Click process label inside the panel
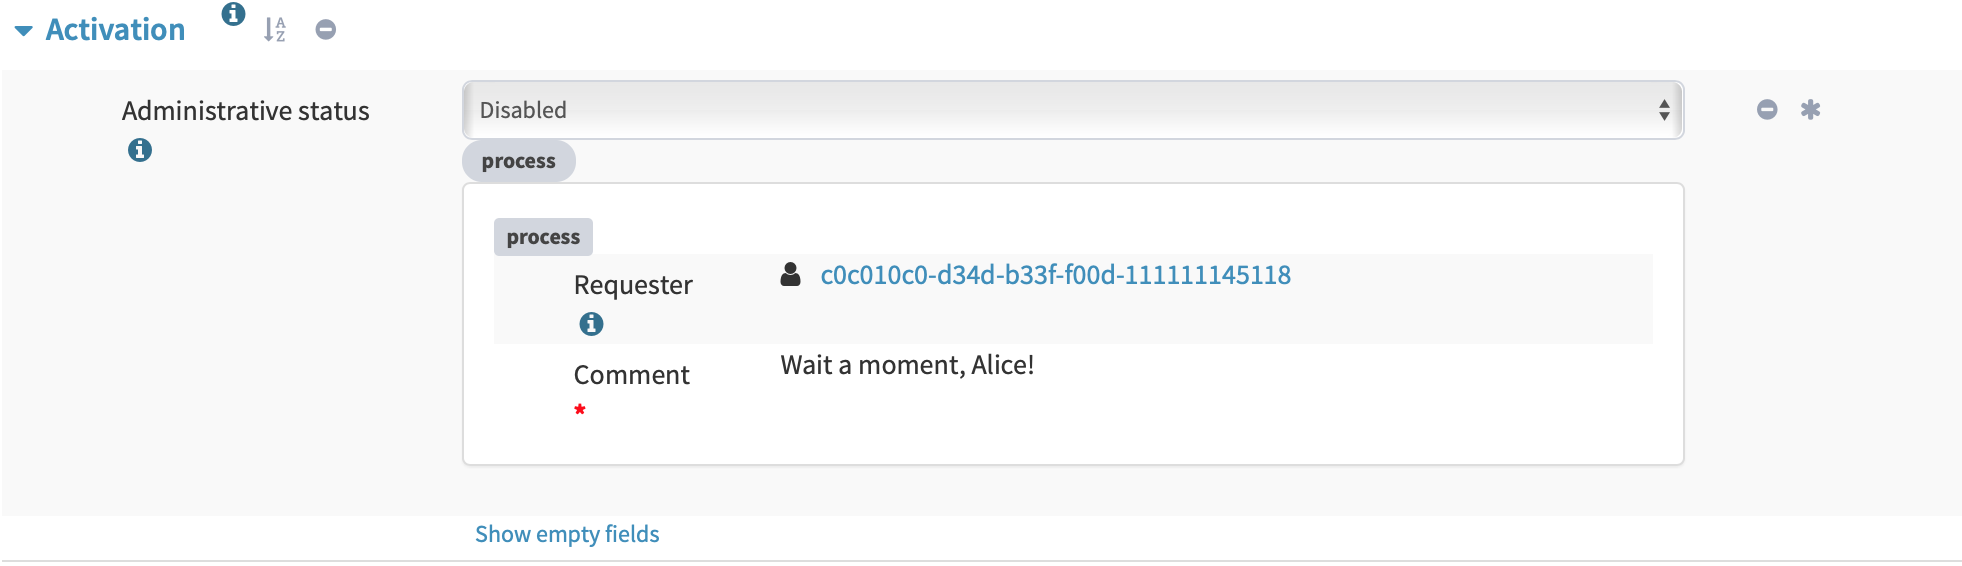1962x566 pixels. [x=543, y=237]
